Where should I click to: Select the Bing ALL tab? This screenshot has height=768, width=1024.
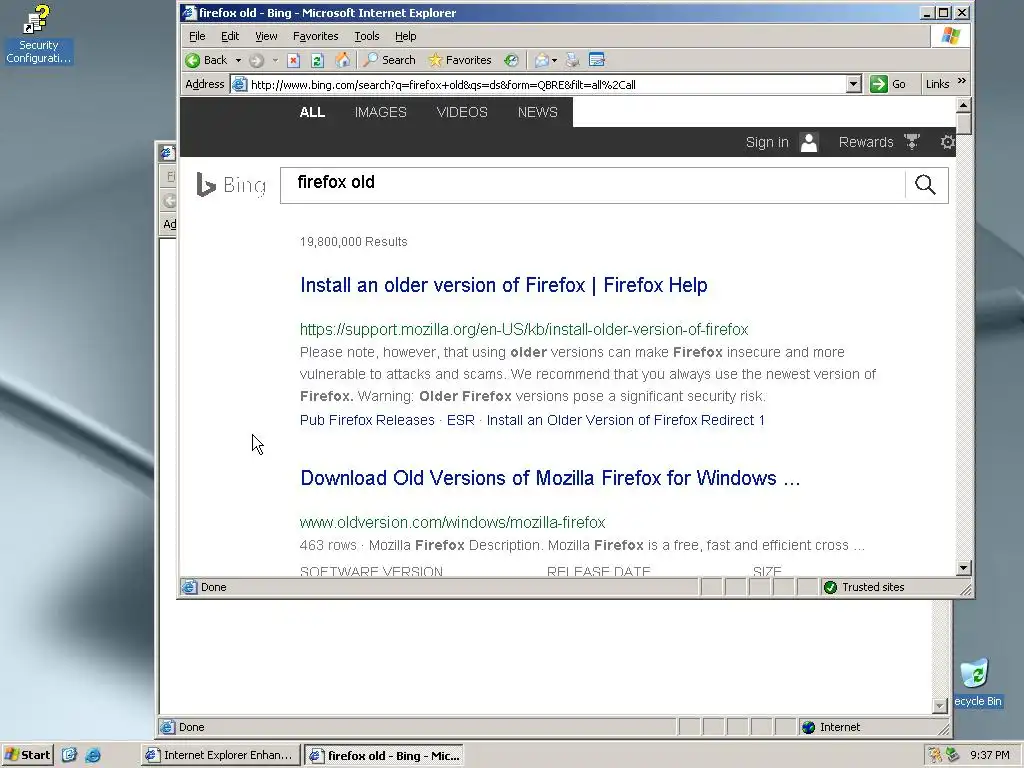point(312,112)
